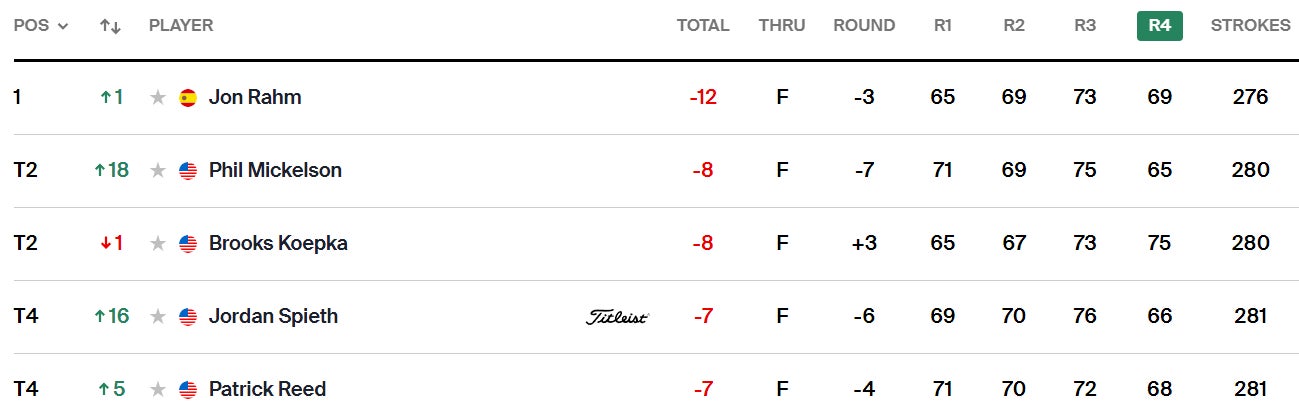Open the POS sort dropdown

[41, 26]
